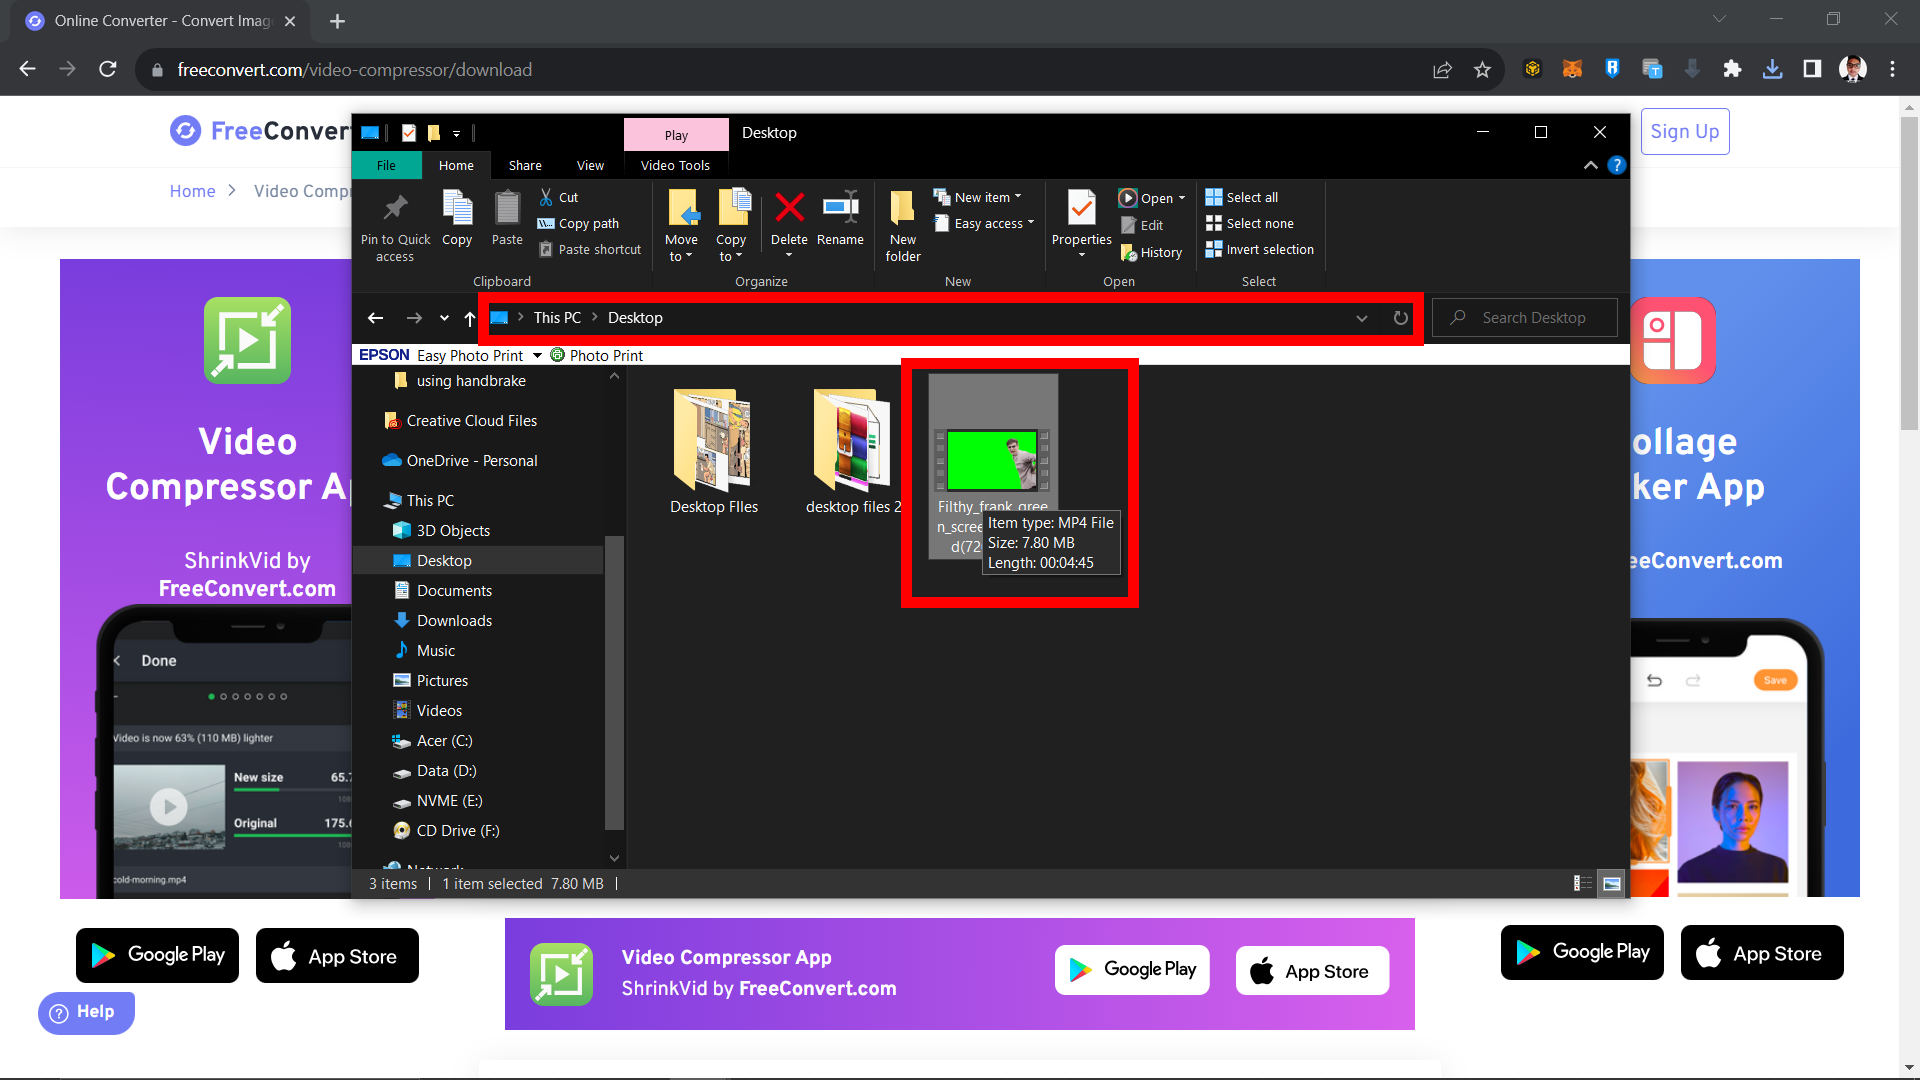The image size is (1920, 1080).
Task: Open the Home ribbon tab
Action: pyautogui.click(x=456, y=165)
